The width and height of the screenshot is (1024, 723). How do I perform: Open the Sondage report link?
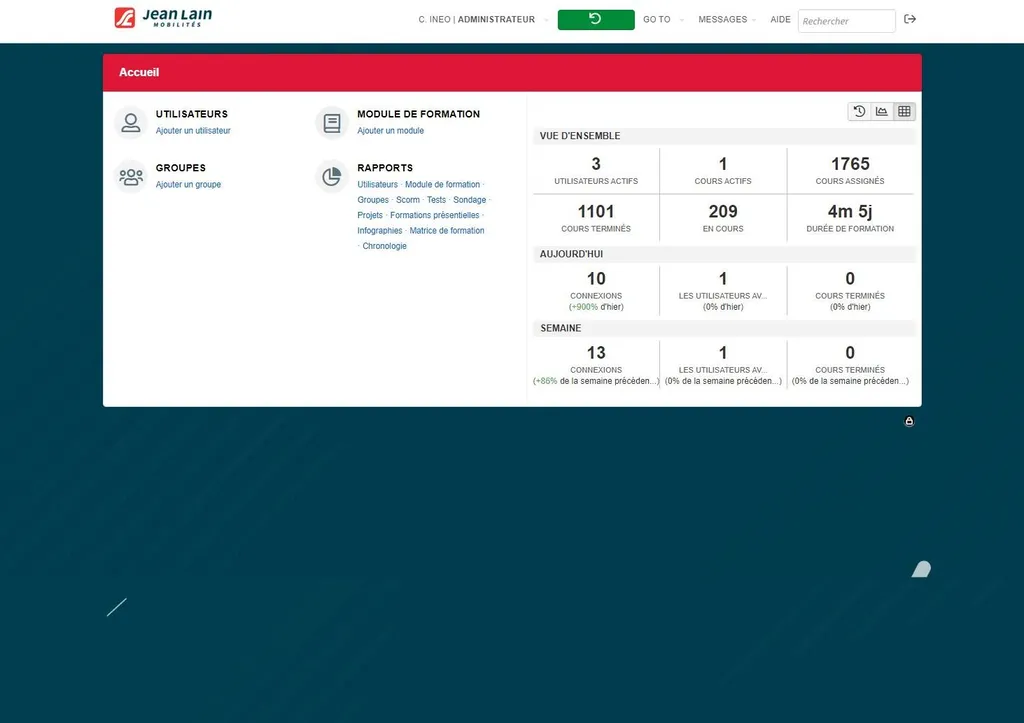click(x=470, y=200)
